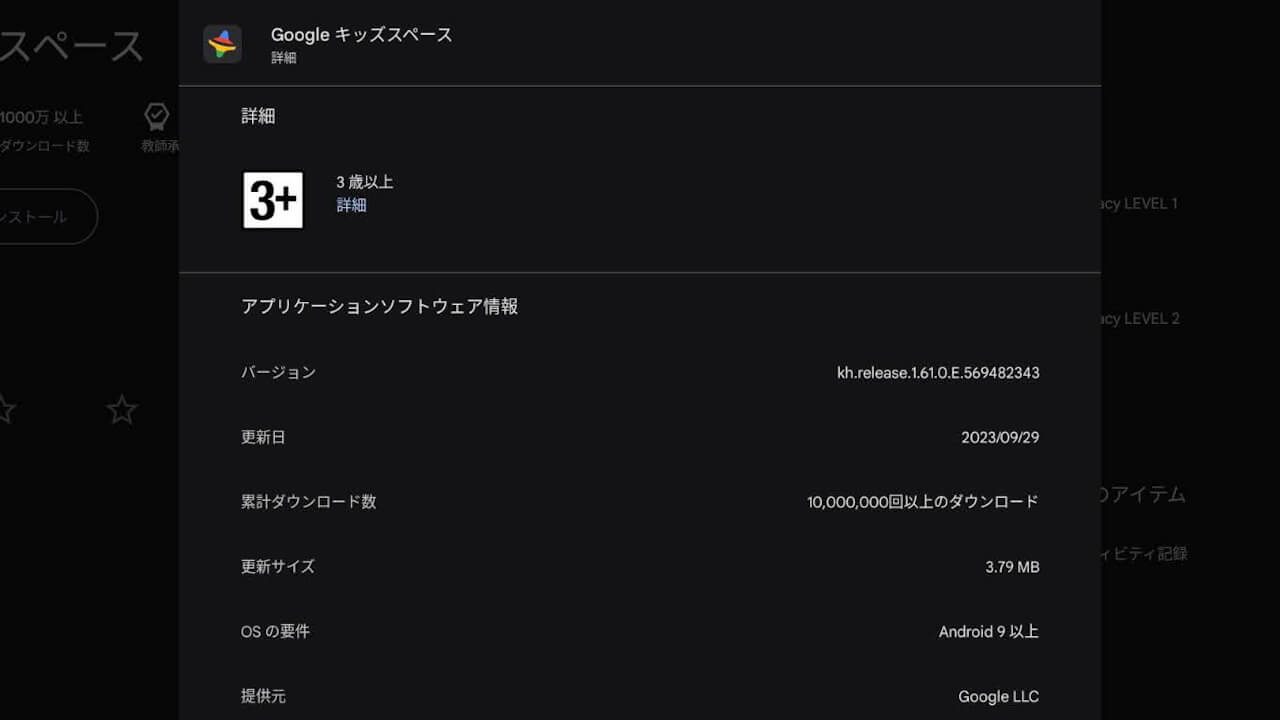Click the 1000万 以上 download count
Image resolution: width=1280 pixels, height=720 pixels.
41,117
